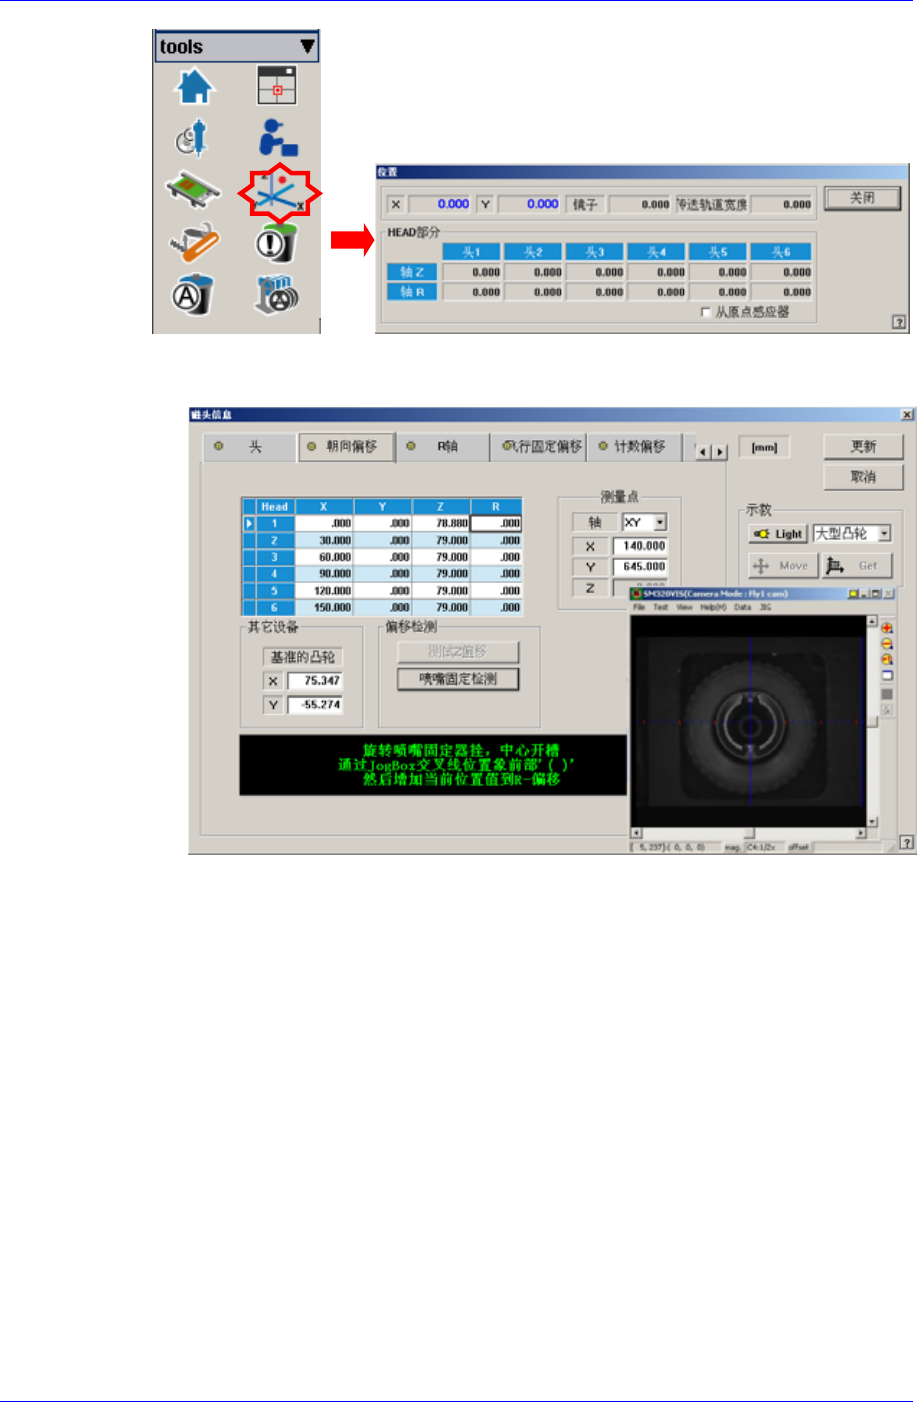Zoom in on camera view
The height and width of the screenshot is (1402, 917).
887,628
